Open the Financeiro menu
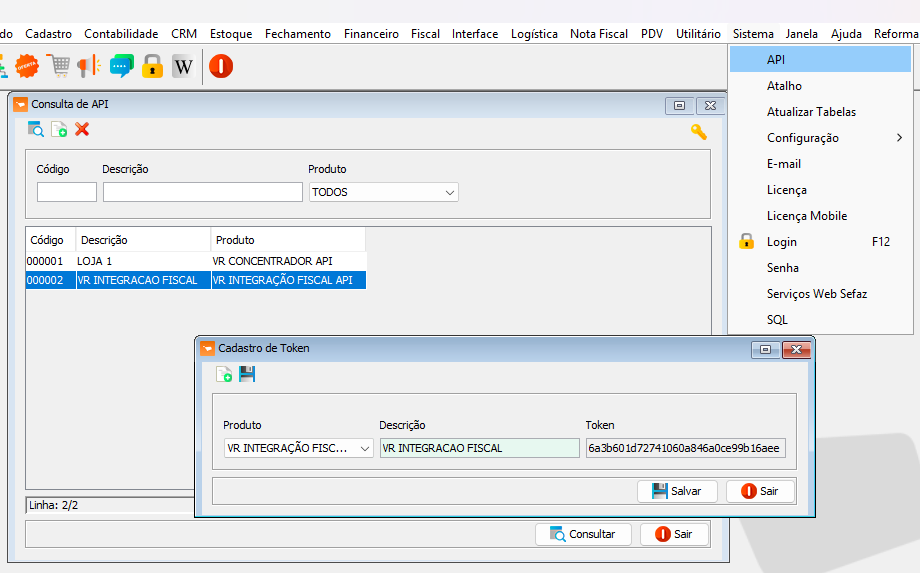 click(371, 34)
